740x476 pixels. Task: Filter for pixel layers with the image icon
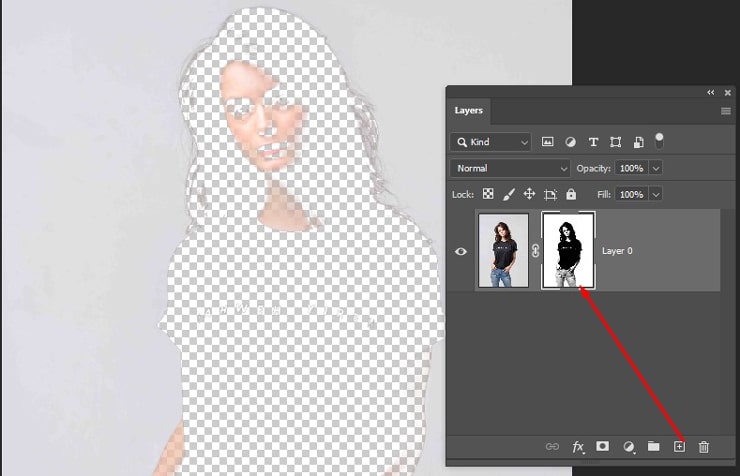pos(548,142)
